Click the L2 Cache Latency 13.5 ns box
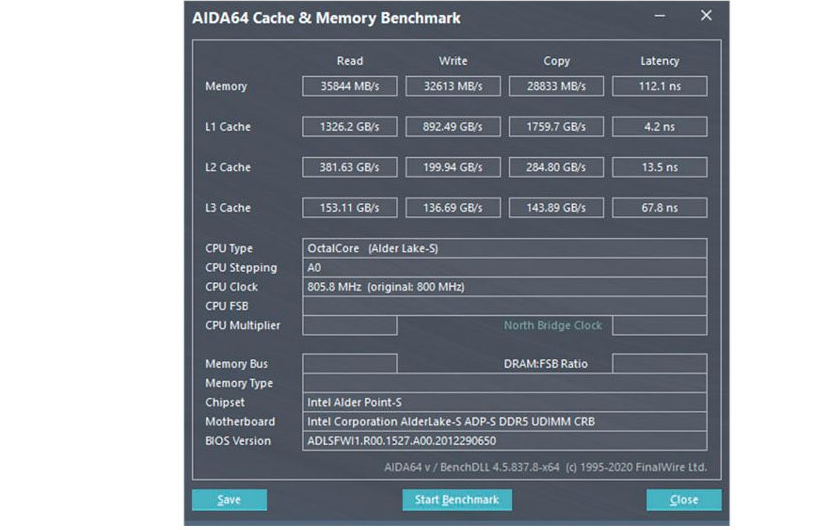The width and height of the screenshot is (826, 530). [x=659, y=167]
